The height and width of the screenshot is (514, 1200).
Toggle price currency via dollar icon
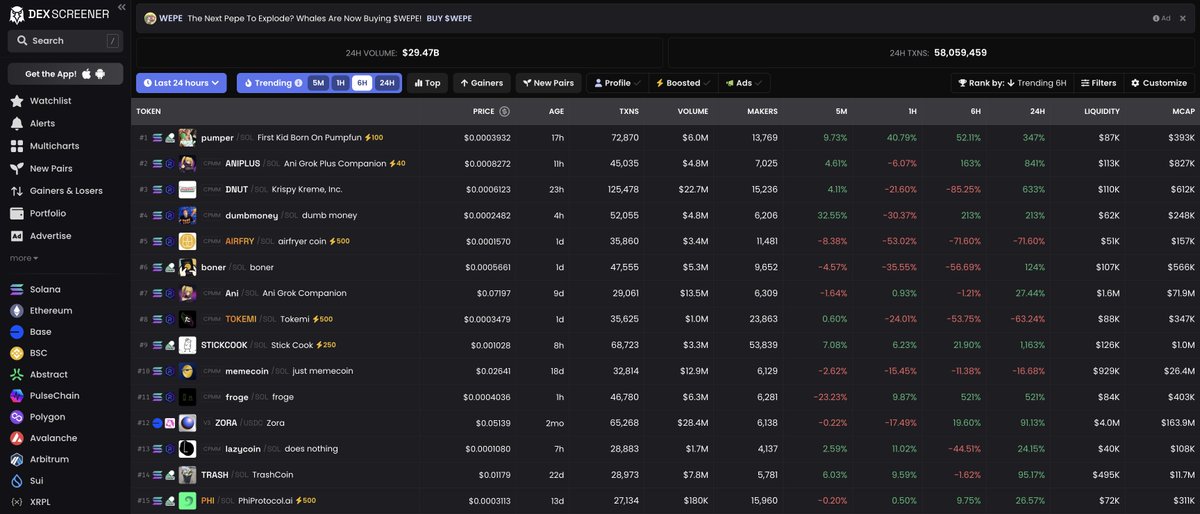[504, 111]
